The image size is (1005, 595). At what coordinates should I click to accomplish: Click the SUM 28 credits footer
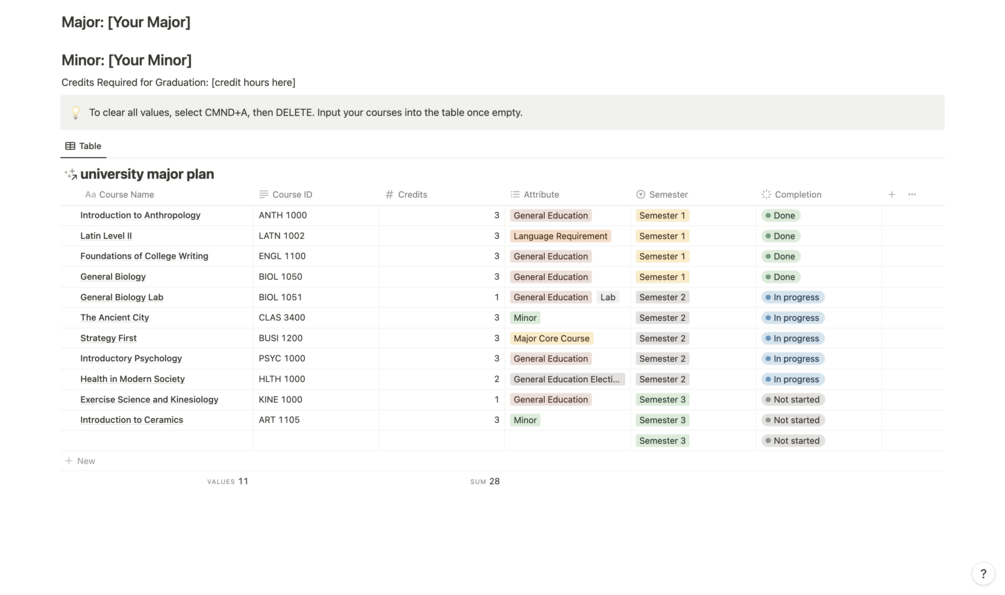click(485, 482)
